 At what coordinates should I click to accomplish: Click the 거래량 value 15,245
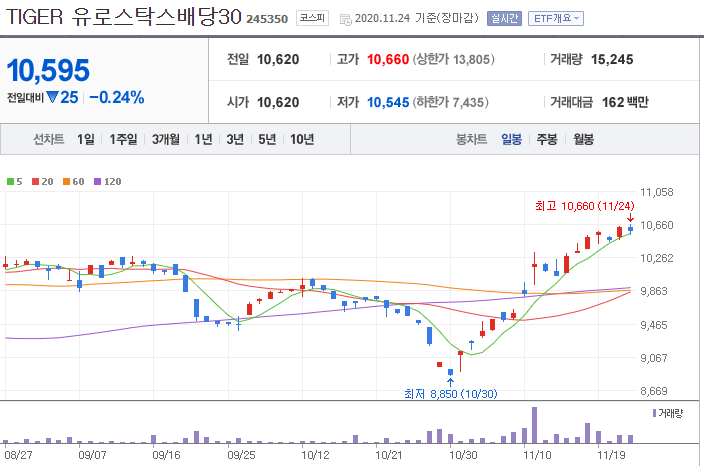point(612,59)
